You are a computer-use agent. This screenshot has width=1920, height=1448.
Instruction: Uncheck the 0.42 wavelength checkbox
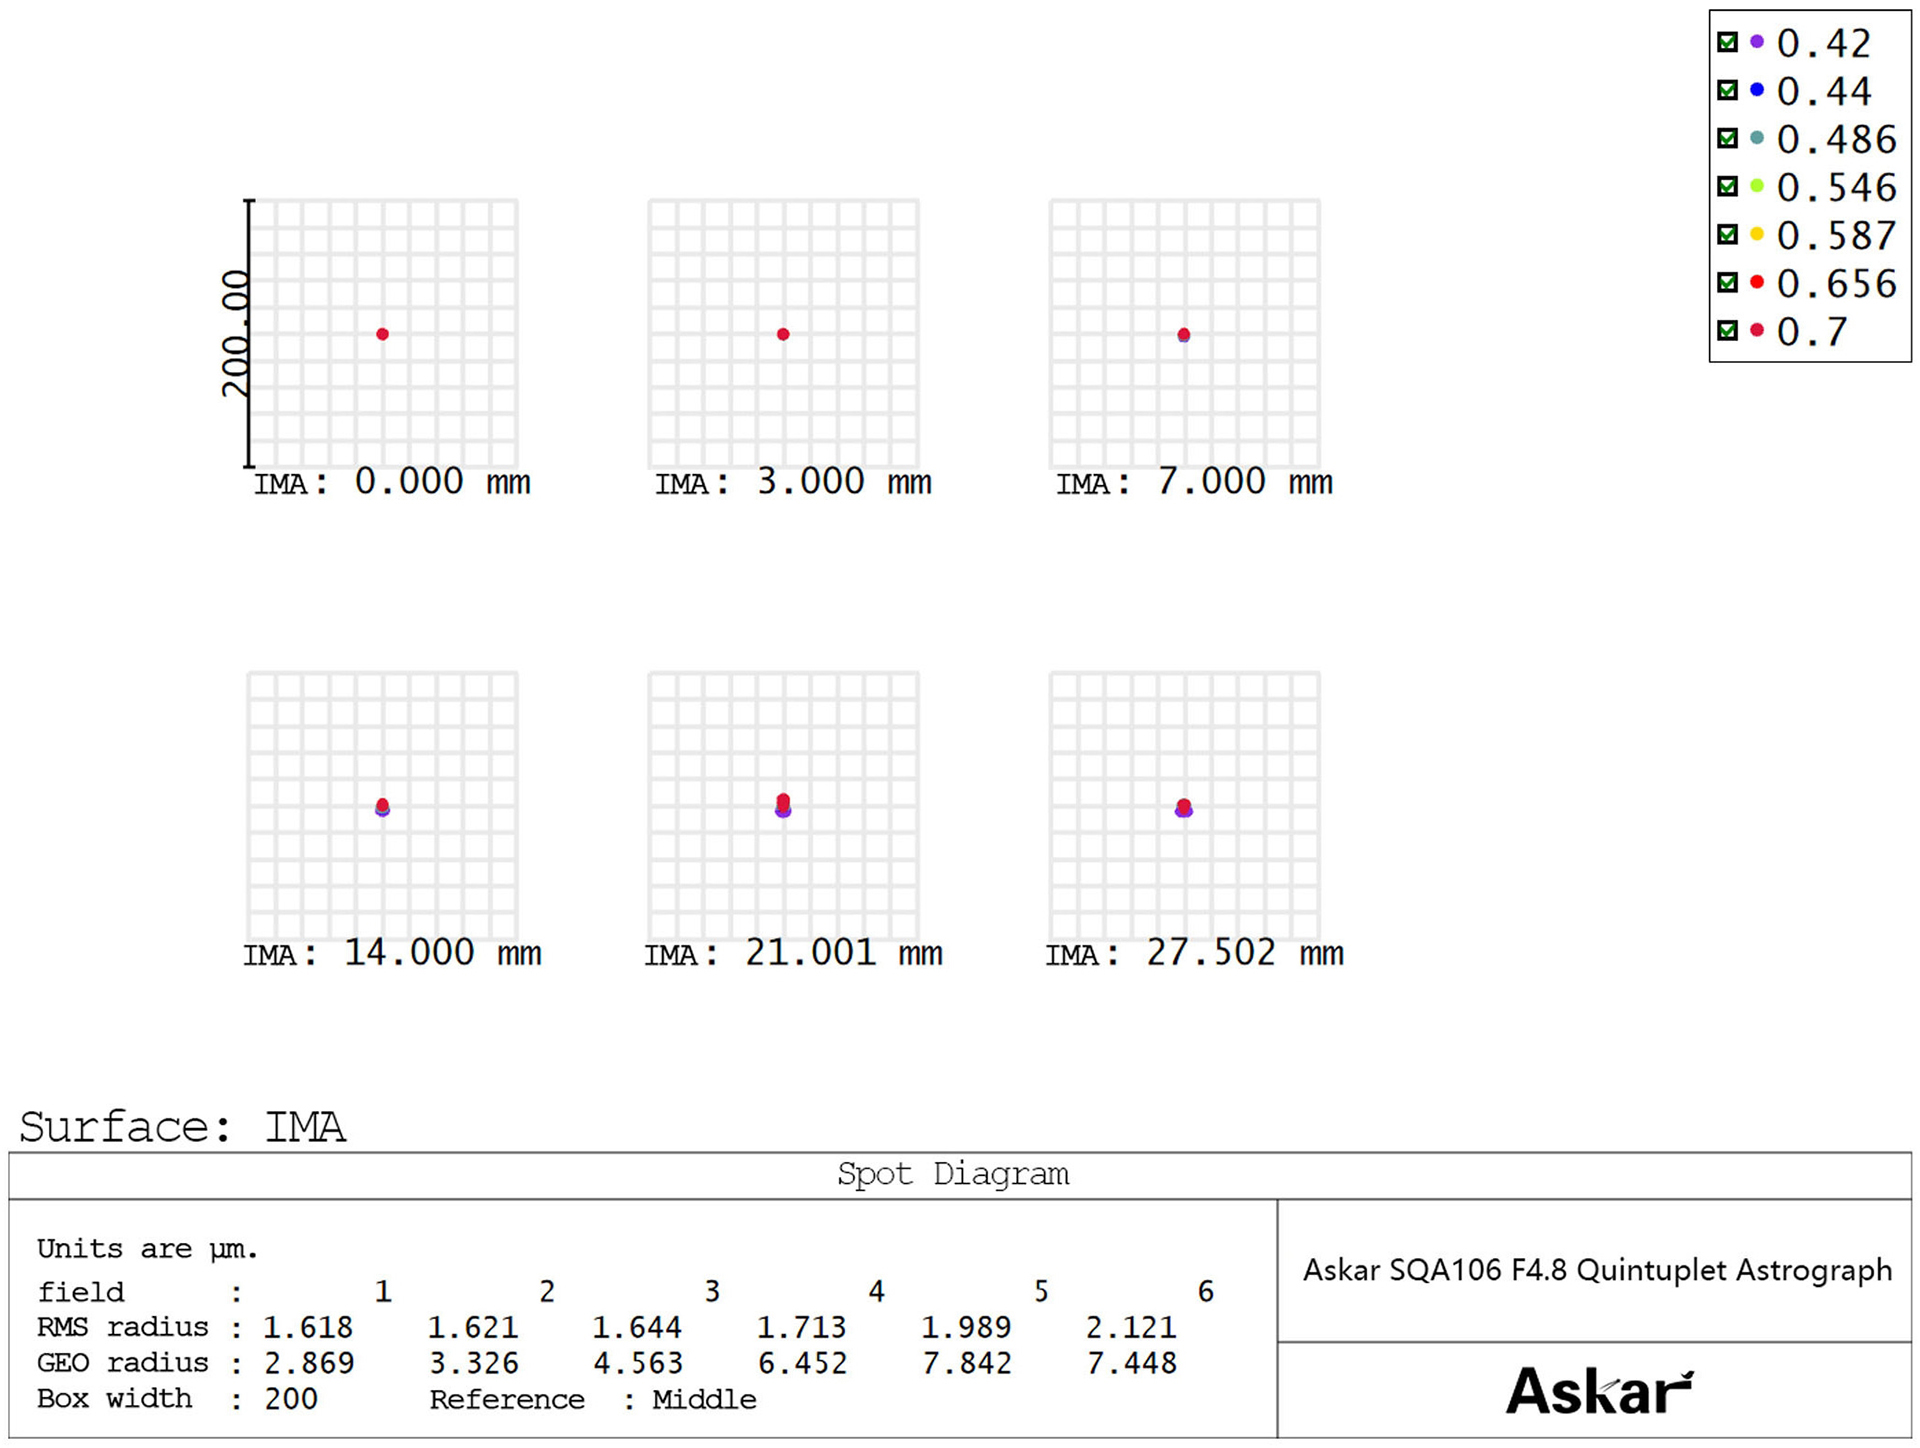pos(1727,42)
